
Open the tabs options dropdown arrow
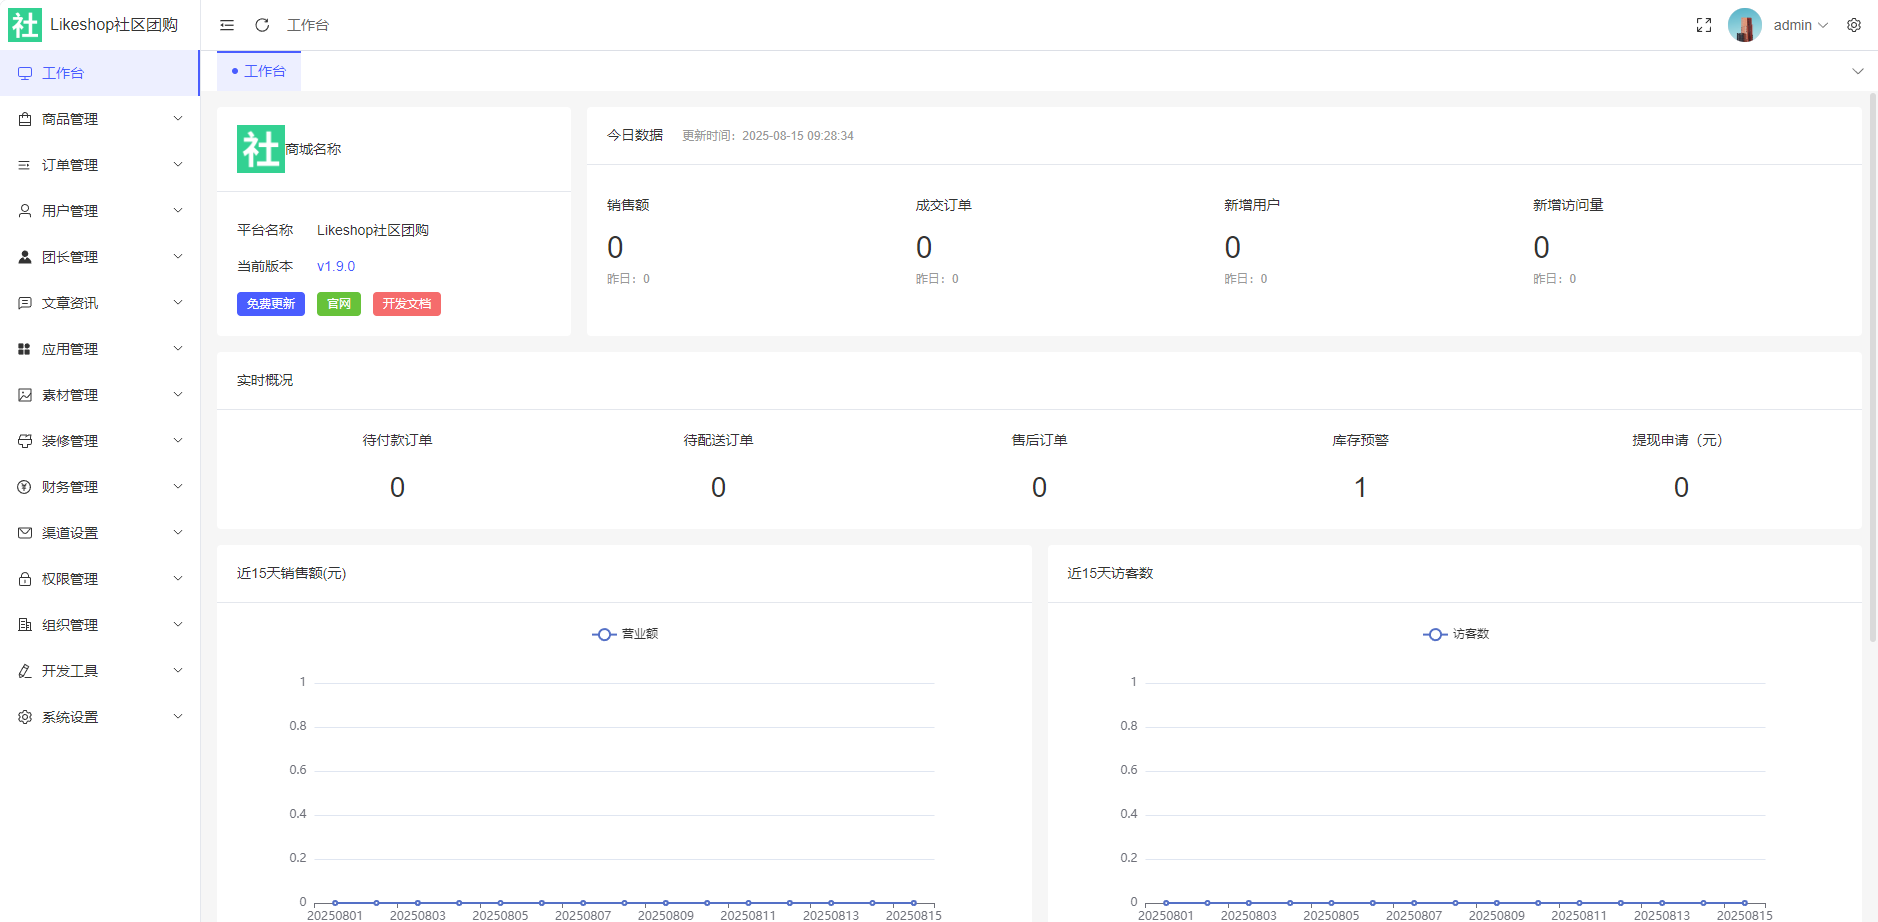(1857, 71)
